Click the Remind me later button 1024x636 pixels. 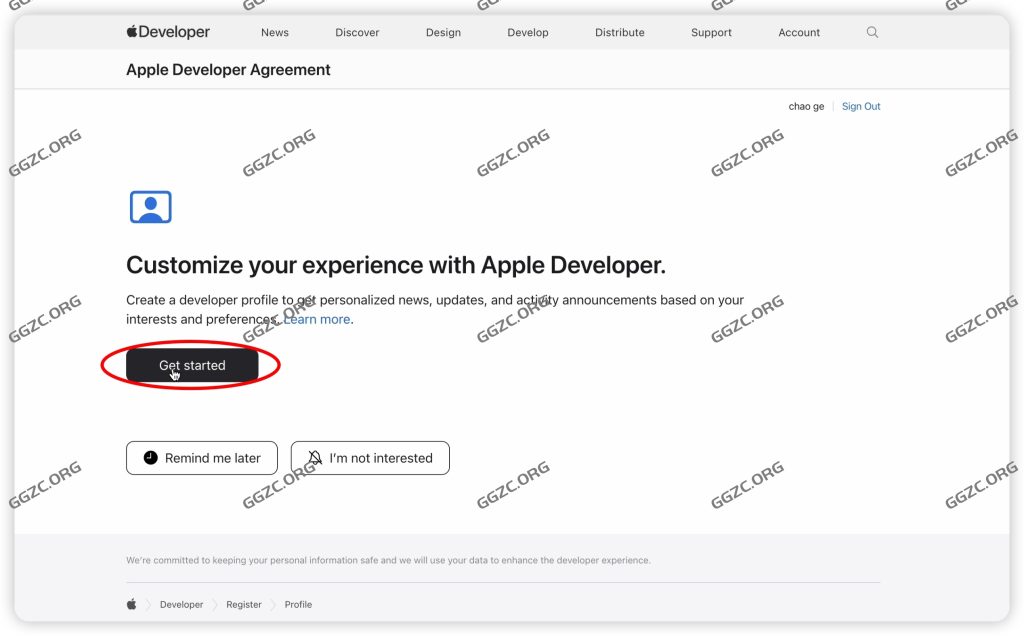pyautogui.click(x=201, y=457)
